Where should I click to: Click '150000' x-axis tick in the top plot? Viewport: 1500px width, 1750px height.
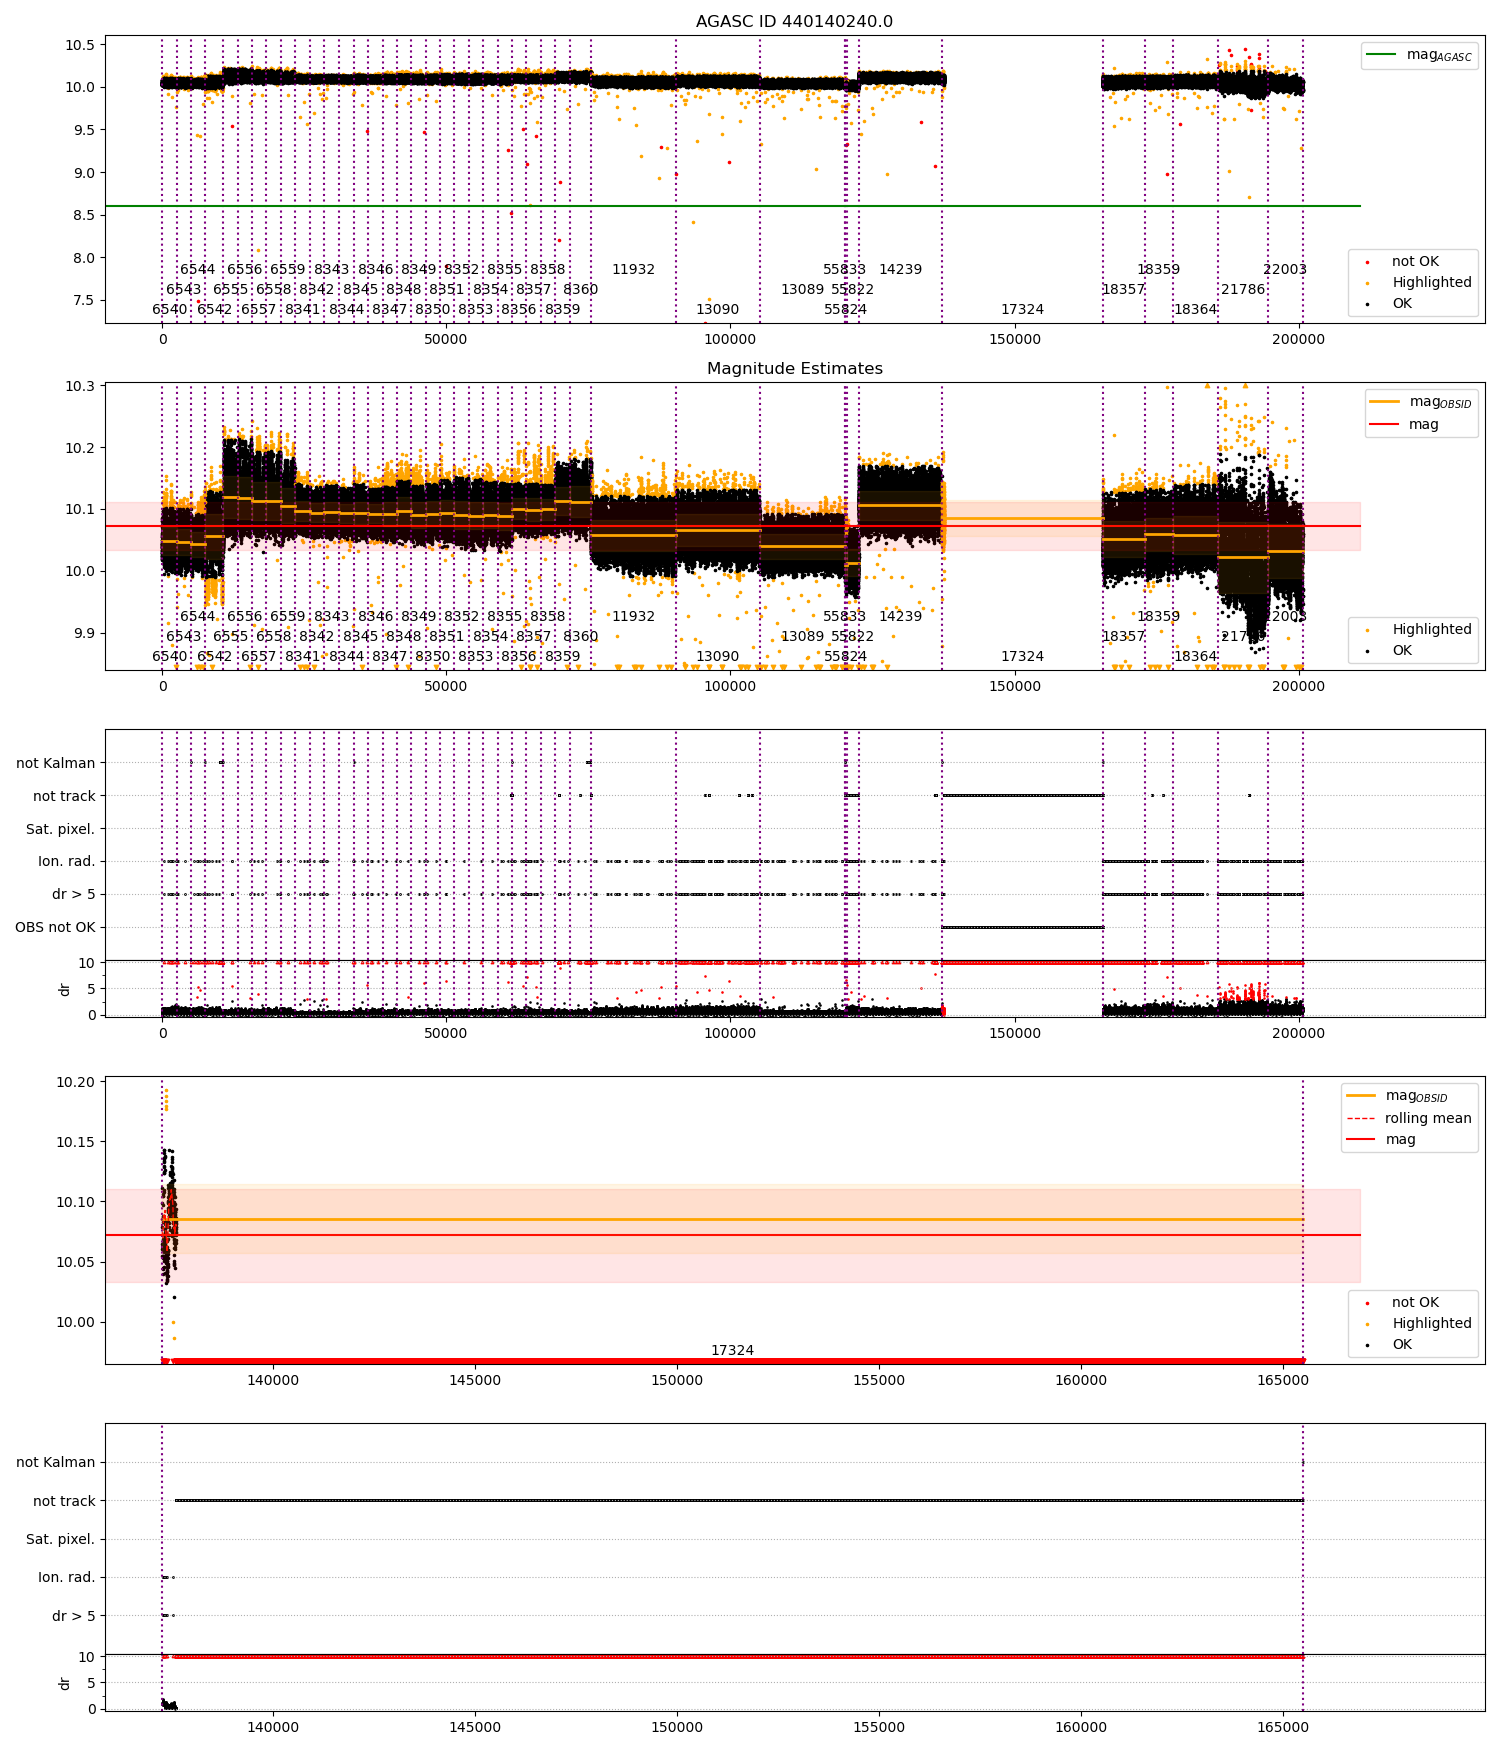tap(1015, 339)
